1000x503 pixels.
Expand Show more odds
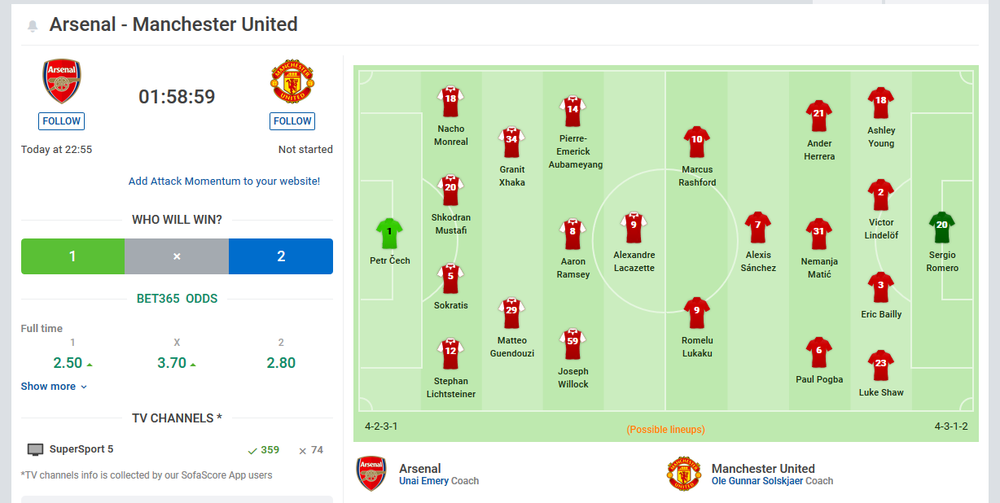[x=54, y=386]
